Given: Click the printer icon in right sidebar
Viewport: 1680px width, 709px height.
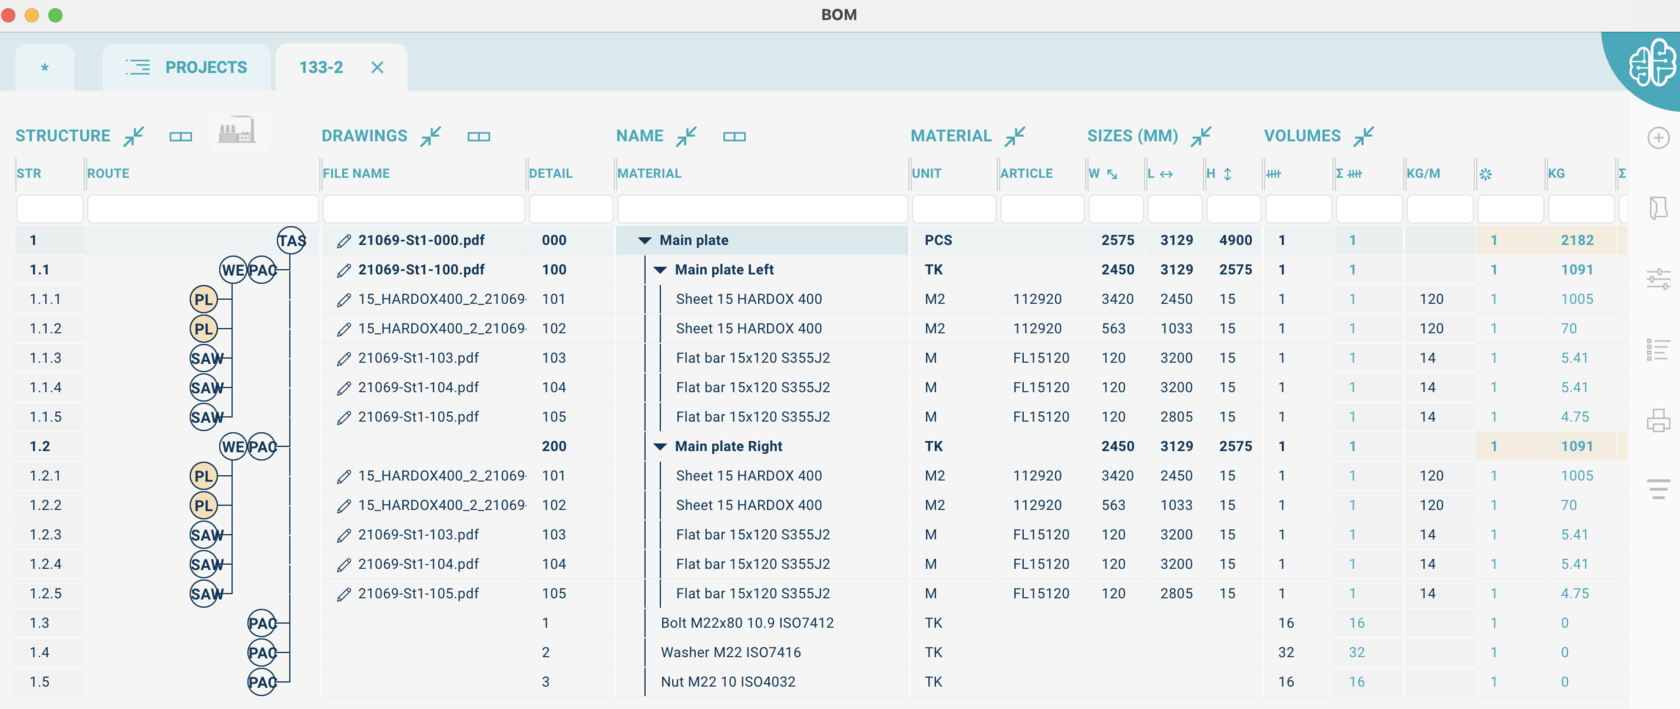Looking at the screenshot, I should [1658, 421].
